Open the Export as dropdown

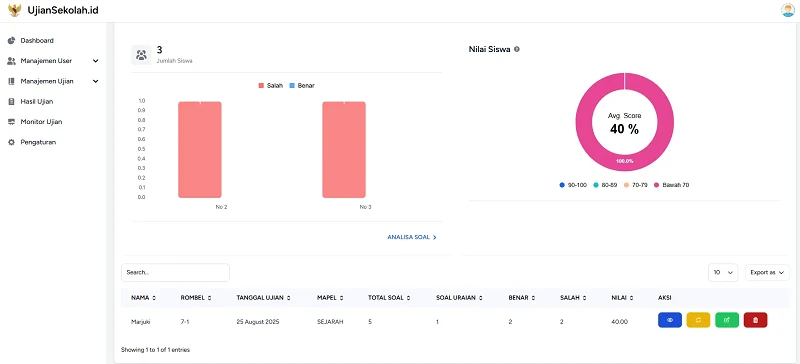(x=767, y=273)
